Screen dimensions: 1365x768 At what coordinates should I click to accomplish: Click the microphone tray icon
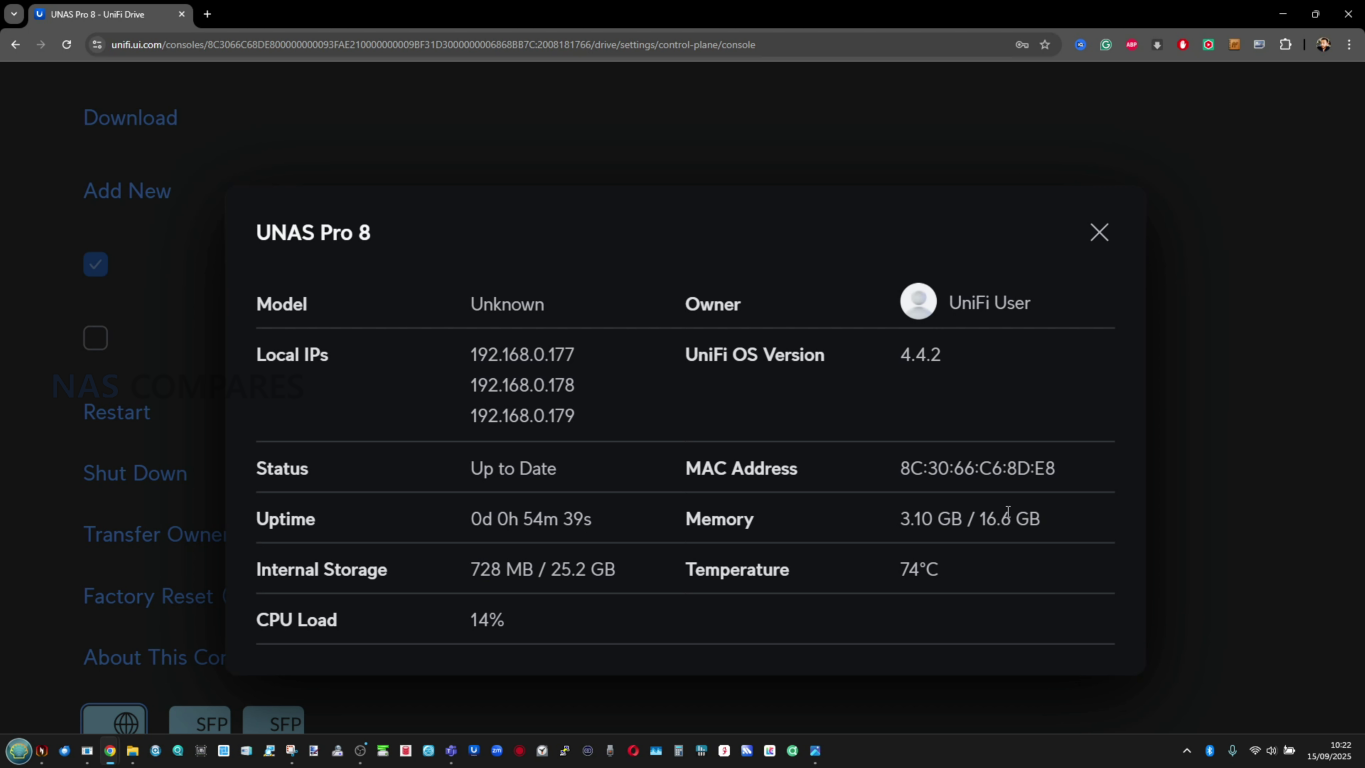[x=1232, y=751]
